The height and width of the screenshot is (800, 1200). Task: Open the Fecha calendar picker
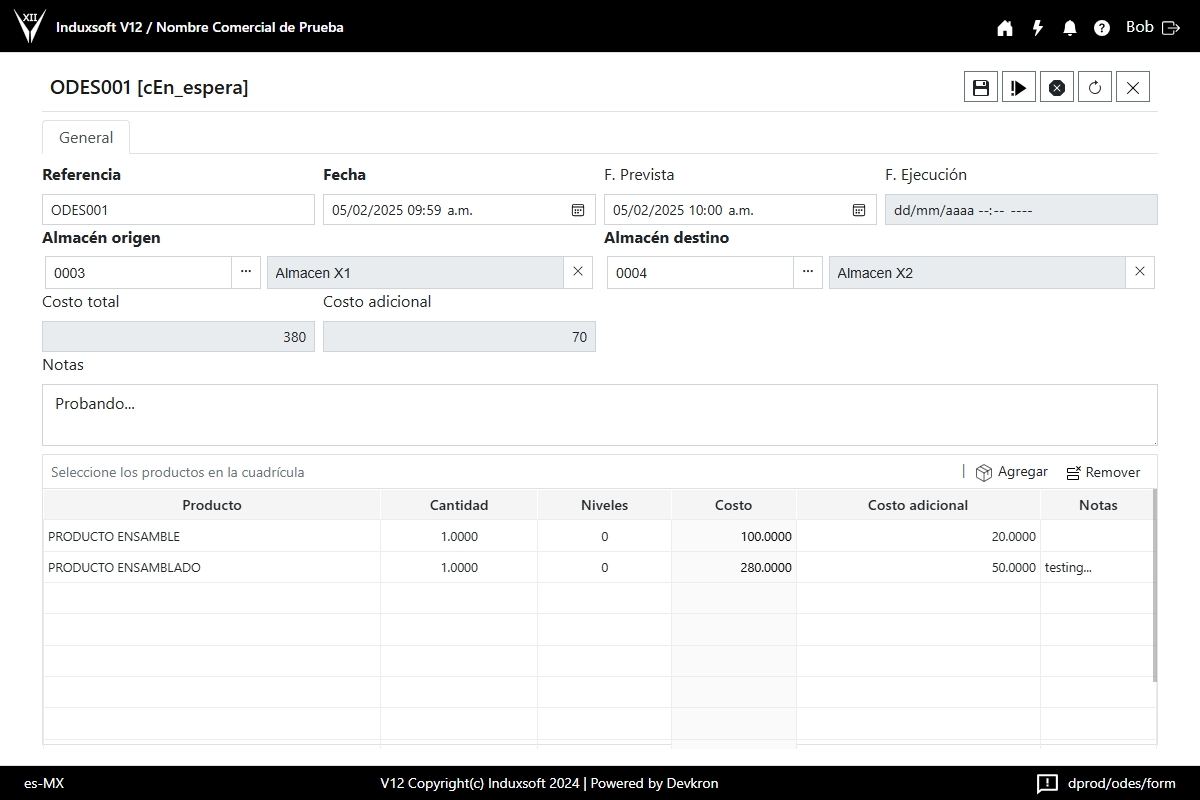click(578, 210)
